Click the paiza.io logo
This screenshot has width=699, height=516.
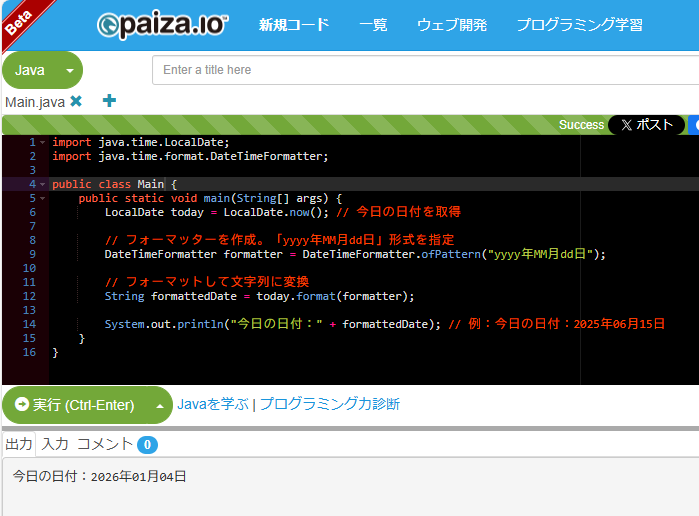(163, 25)
